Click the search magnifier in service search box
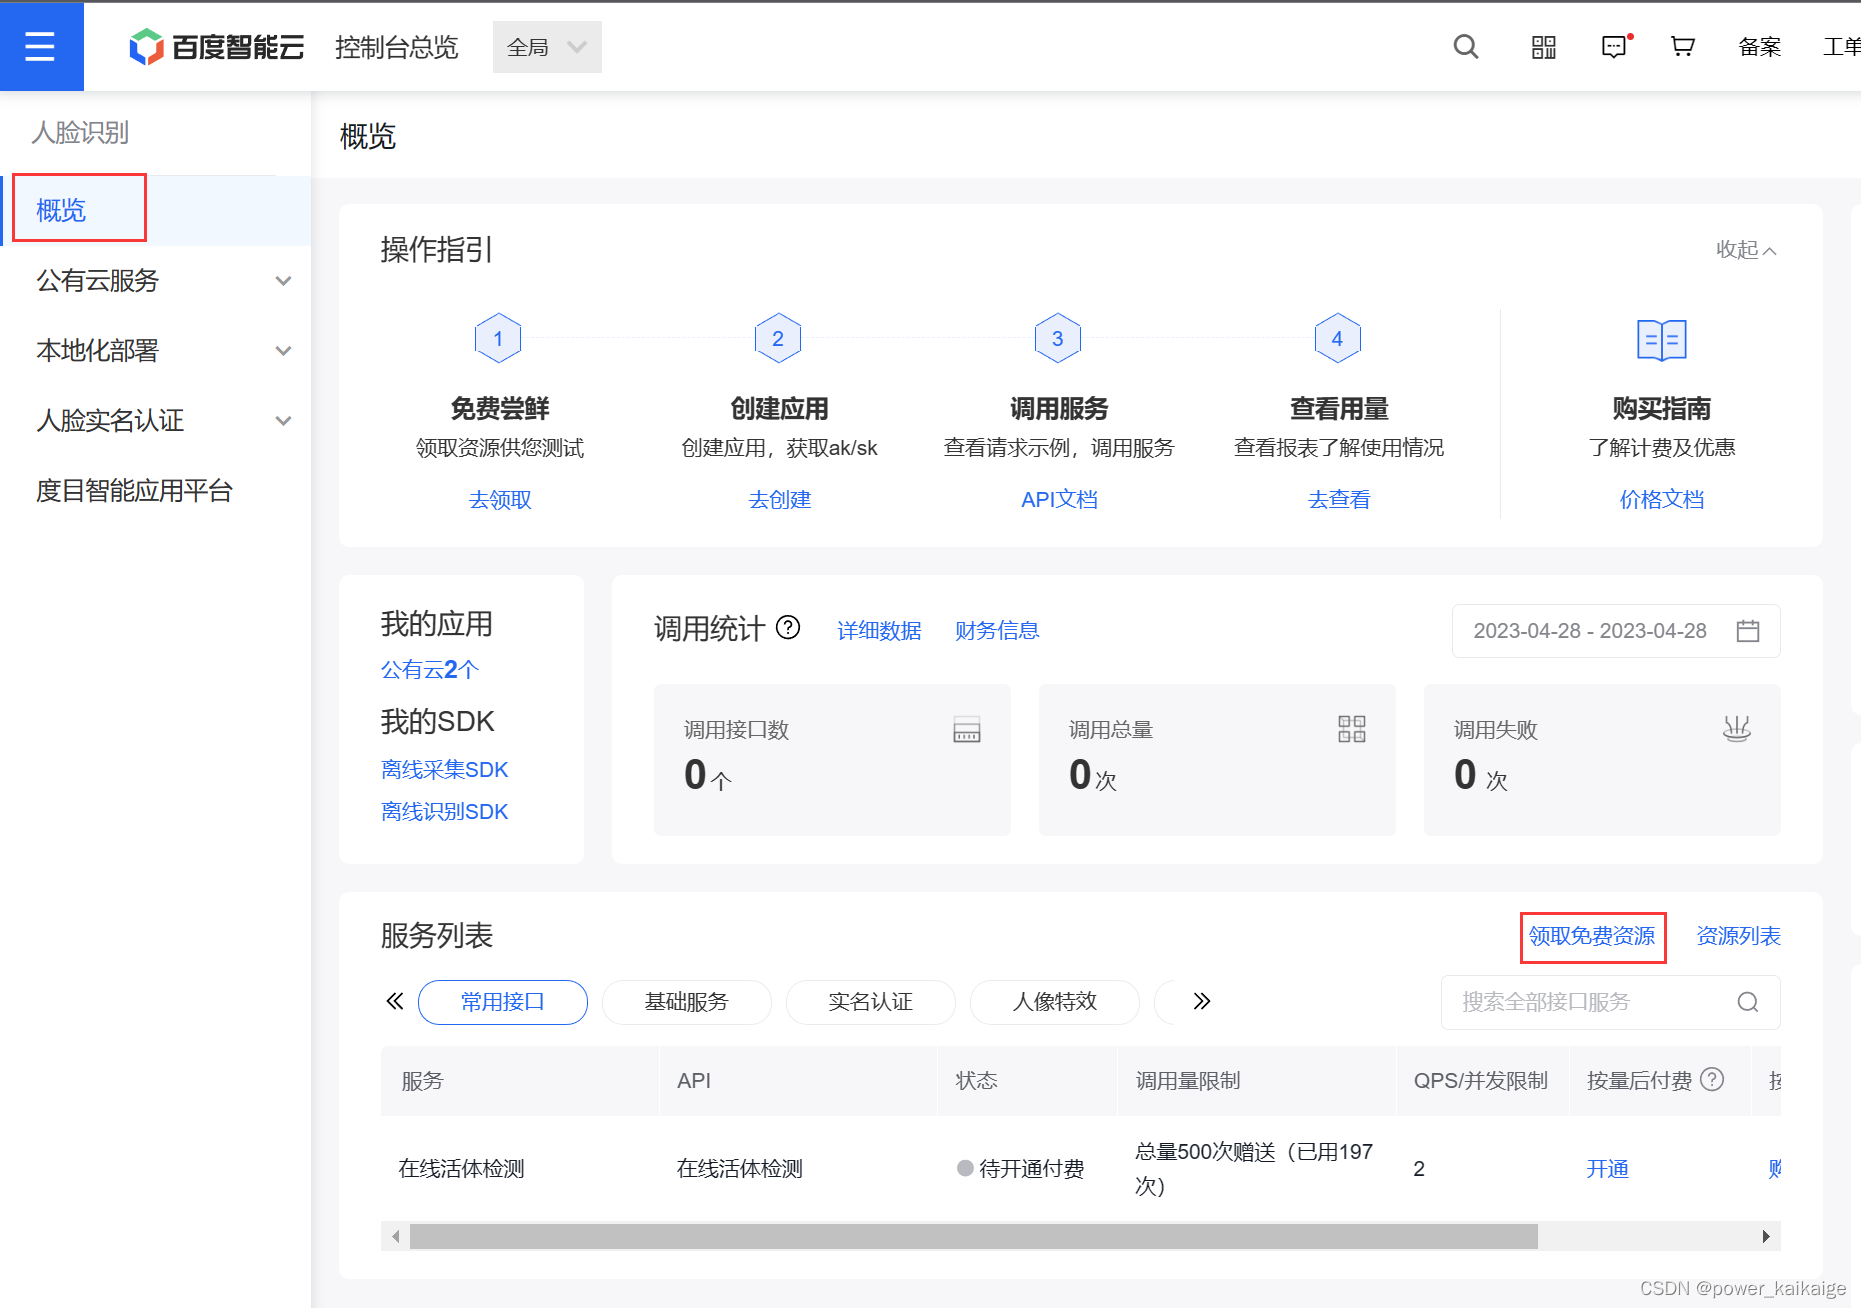Screen dimensions: 1861x1308 coord(1747,1002)
